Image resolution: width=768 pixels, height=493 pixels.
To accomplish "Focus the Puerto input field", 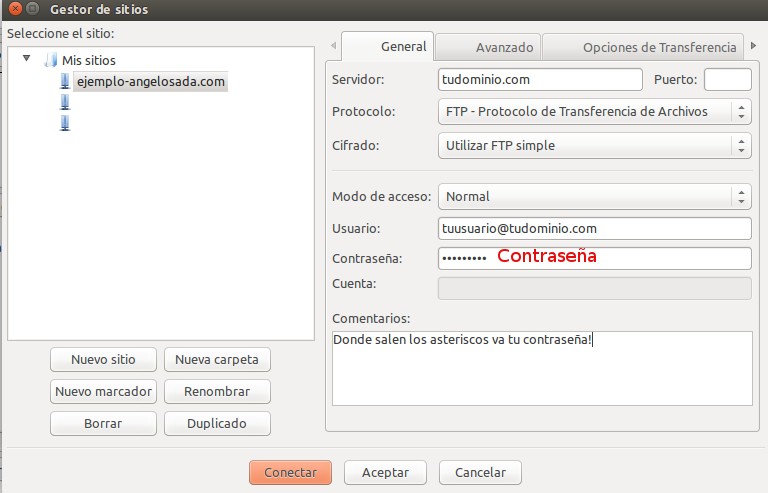I will 727,79.
